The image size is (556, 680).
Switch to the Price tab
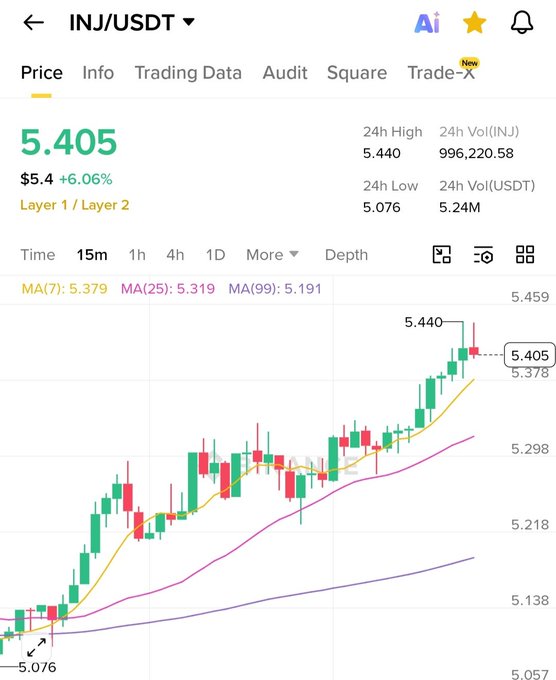(42, 72)
